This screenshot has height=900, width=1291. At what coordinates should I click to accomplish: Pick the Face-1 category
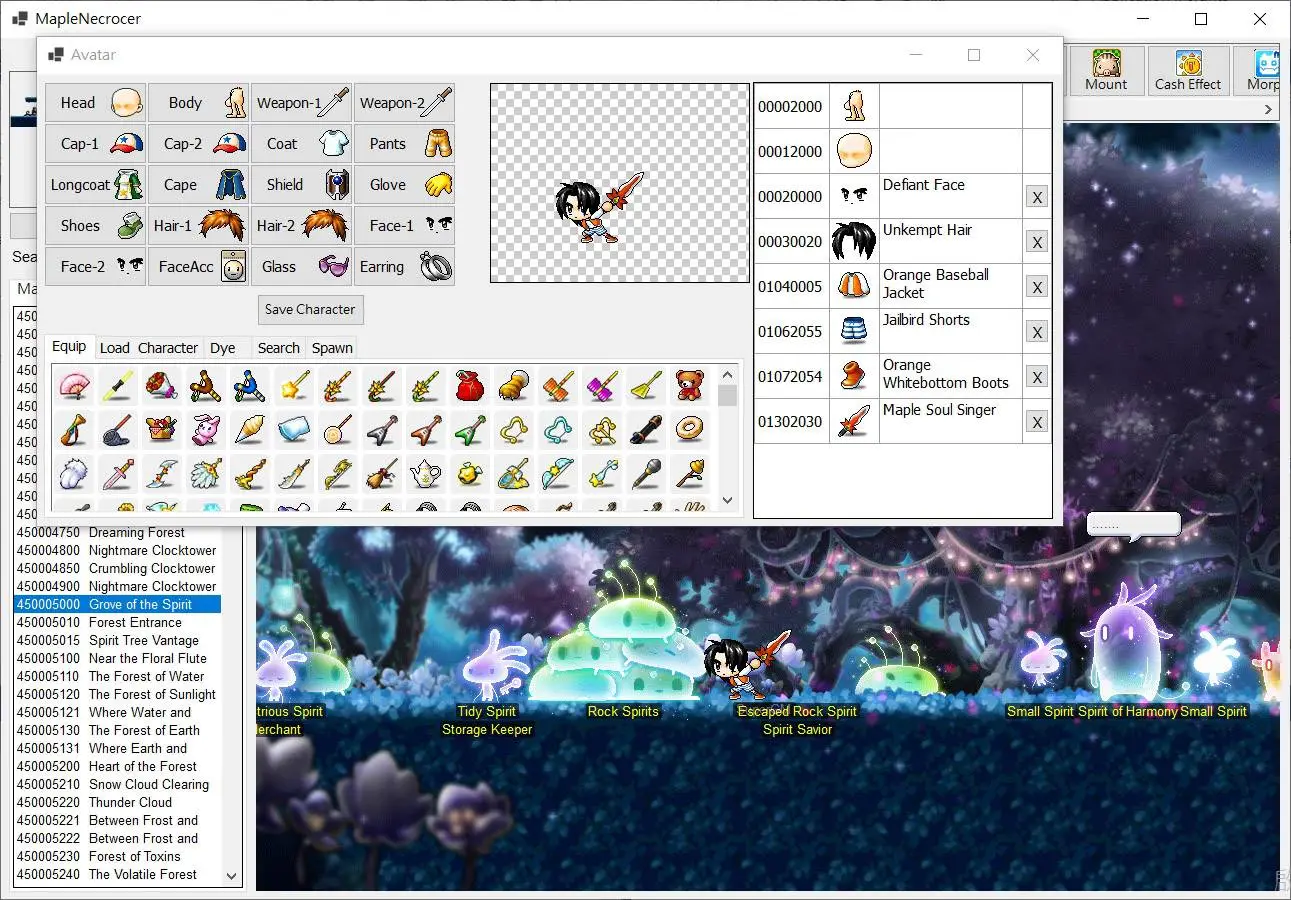pos(405,225)
